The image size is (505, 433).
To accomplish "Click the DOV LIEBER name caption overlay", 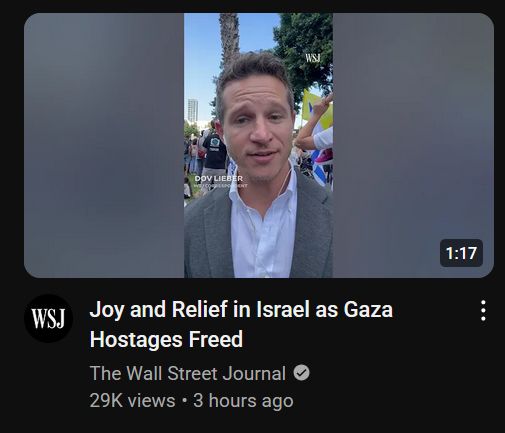I will pyautogui.click(x=219, y=179).
